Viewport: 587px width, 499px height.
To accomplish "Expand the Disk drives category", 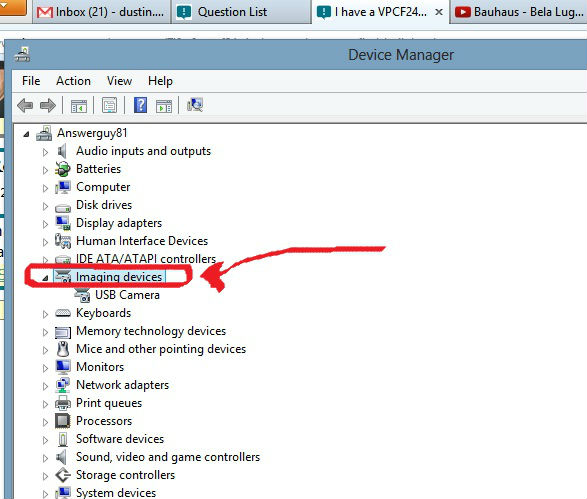I will pyautogui.click(x=45, y=206).
